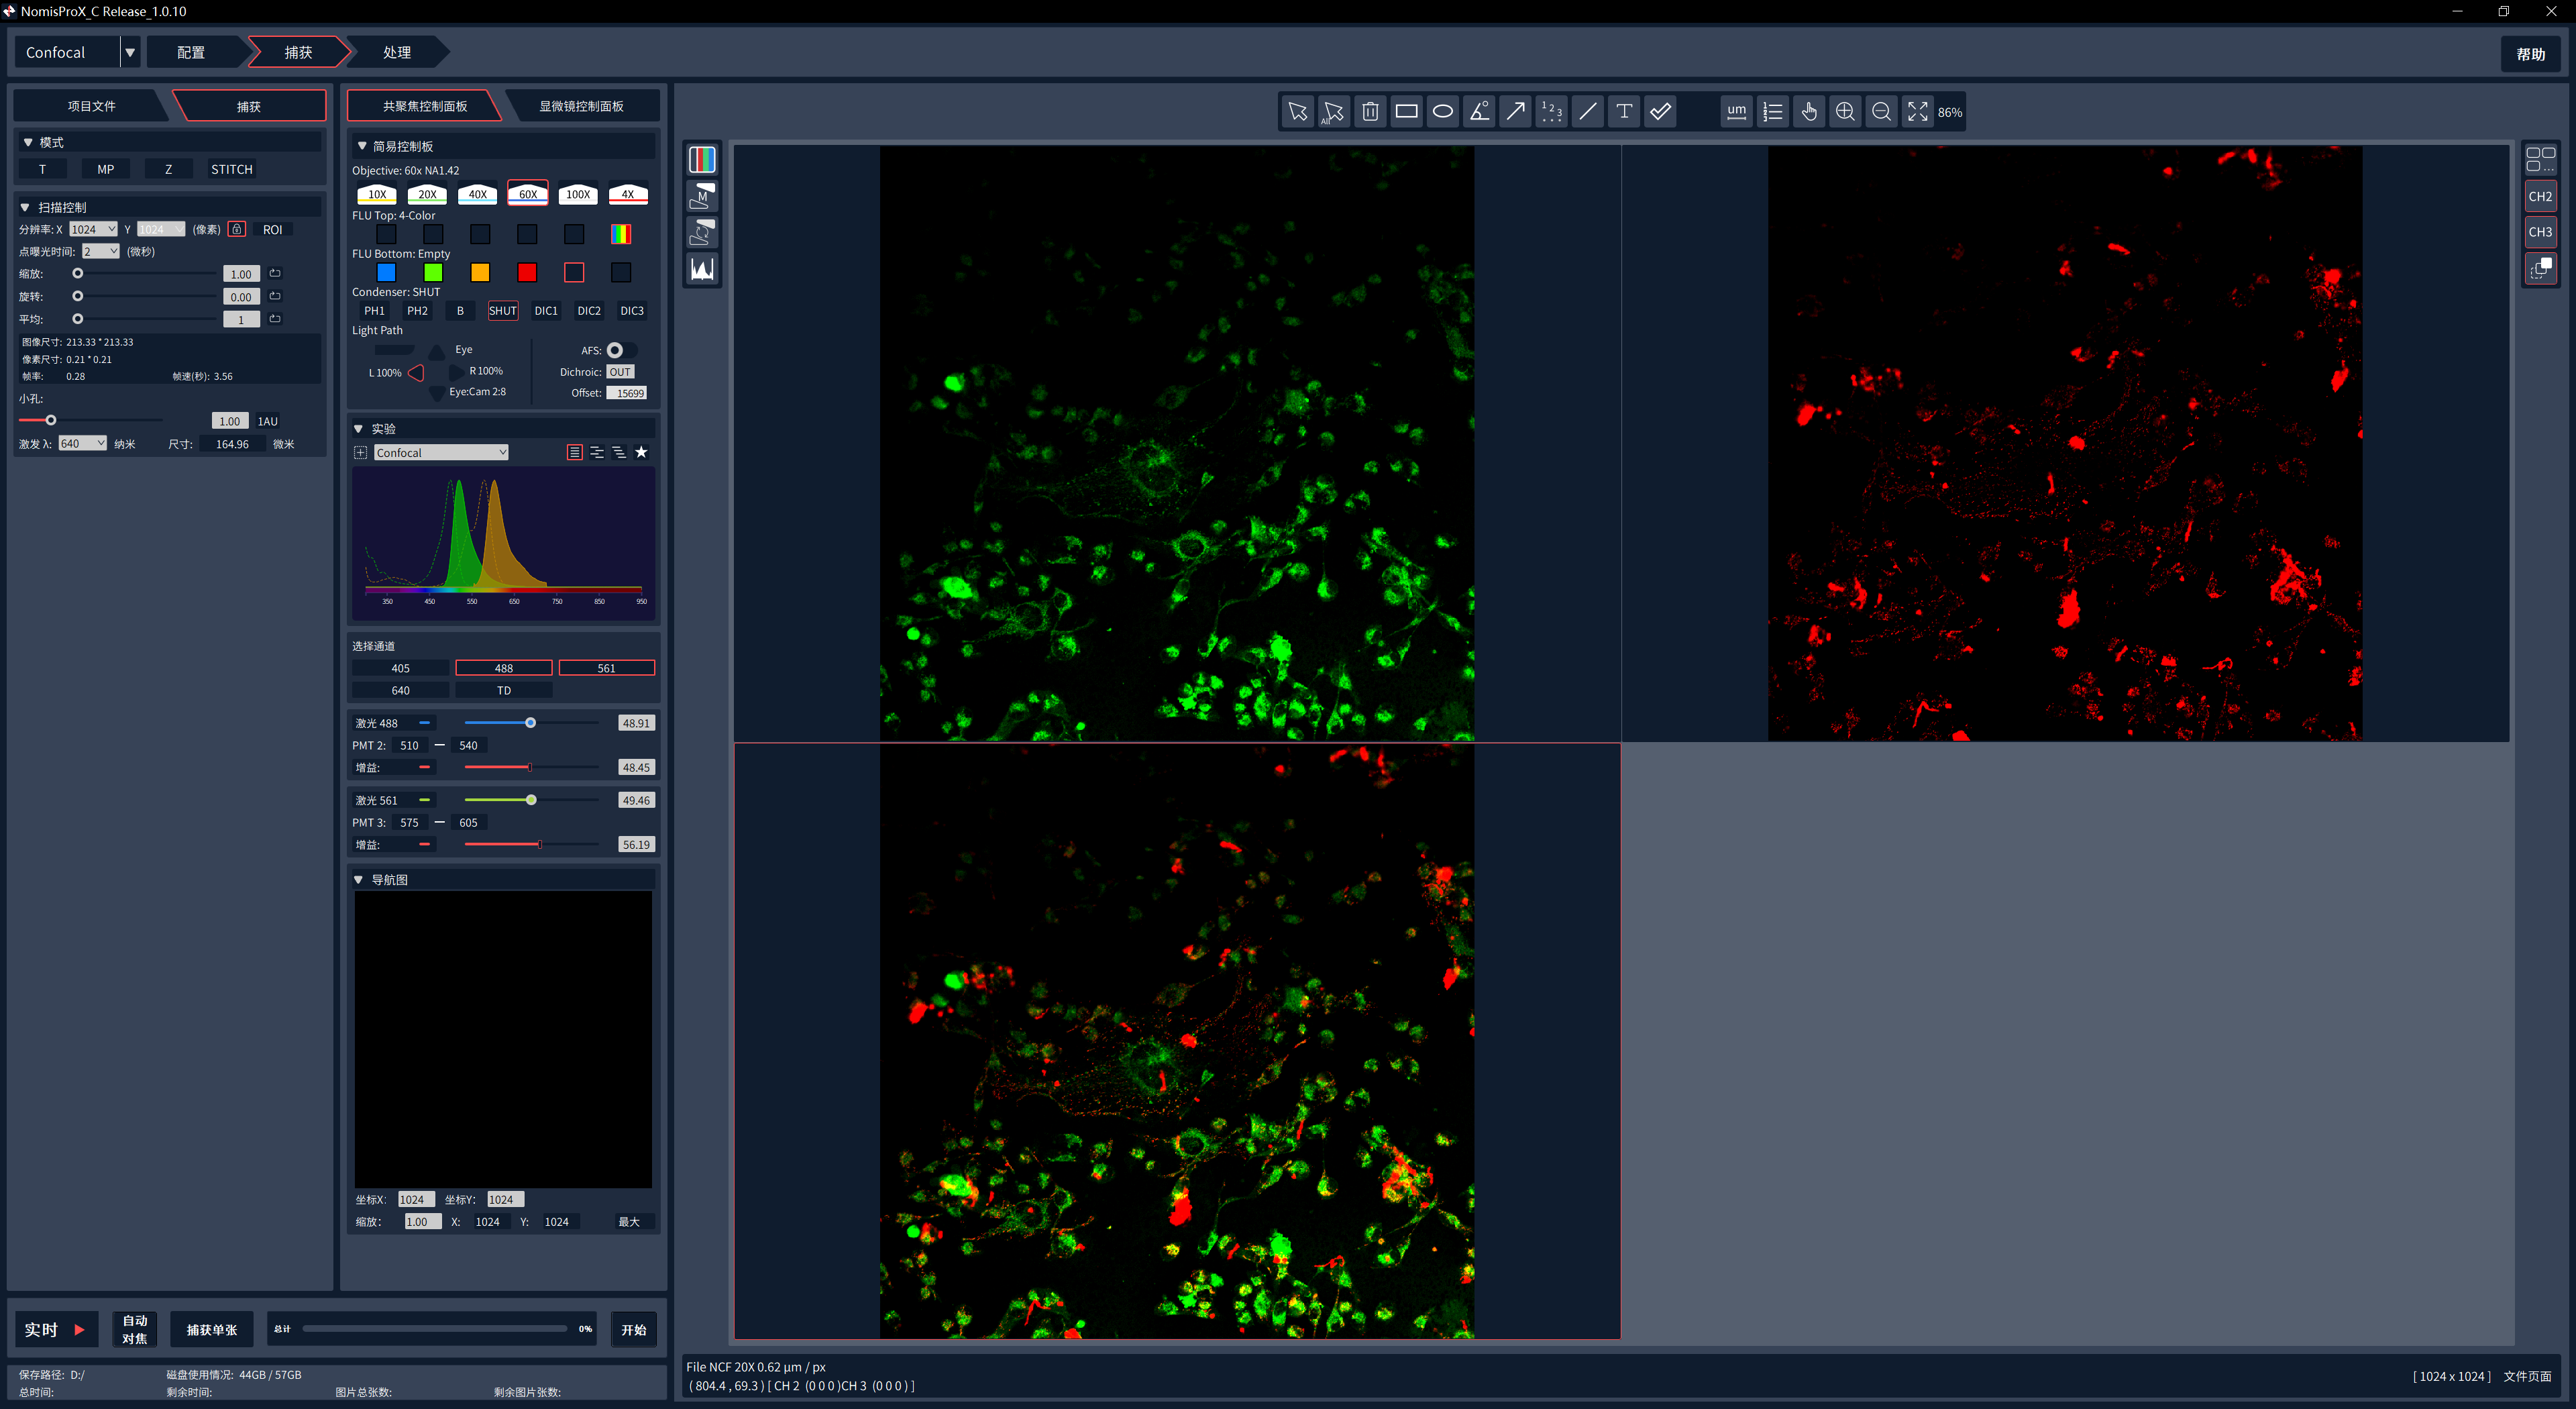Toggle the 488 laser channel
Screen dimensions: 2576x1409
[x=504, y=668]
